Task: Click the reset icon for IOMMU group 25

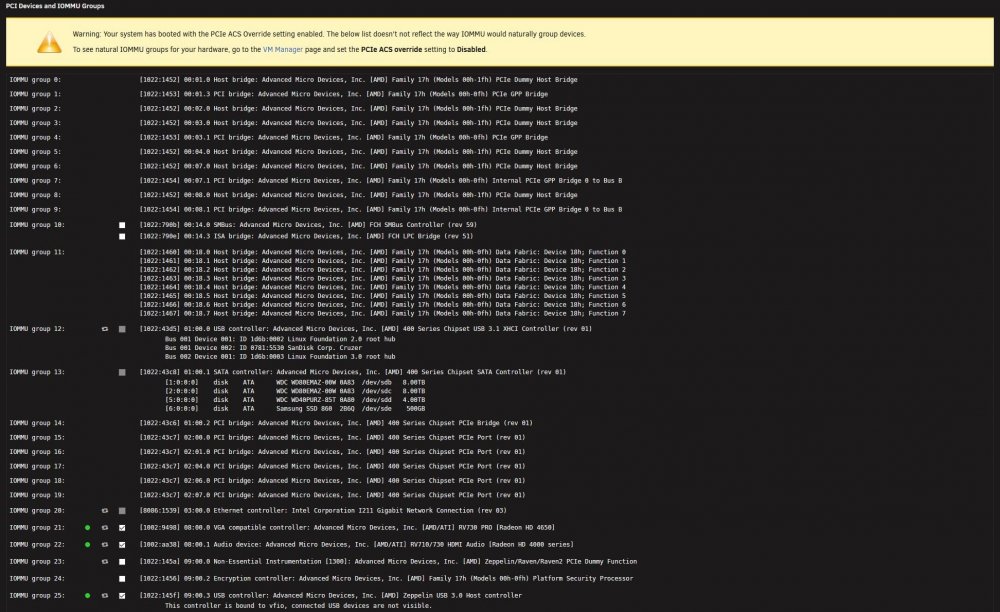Action: point(105,596)
